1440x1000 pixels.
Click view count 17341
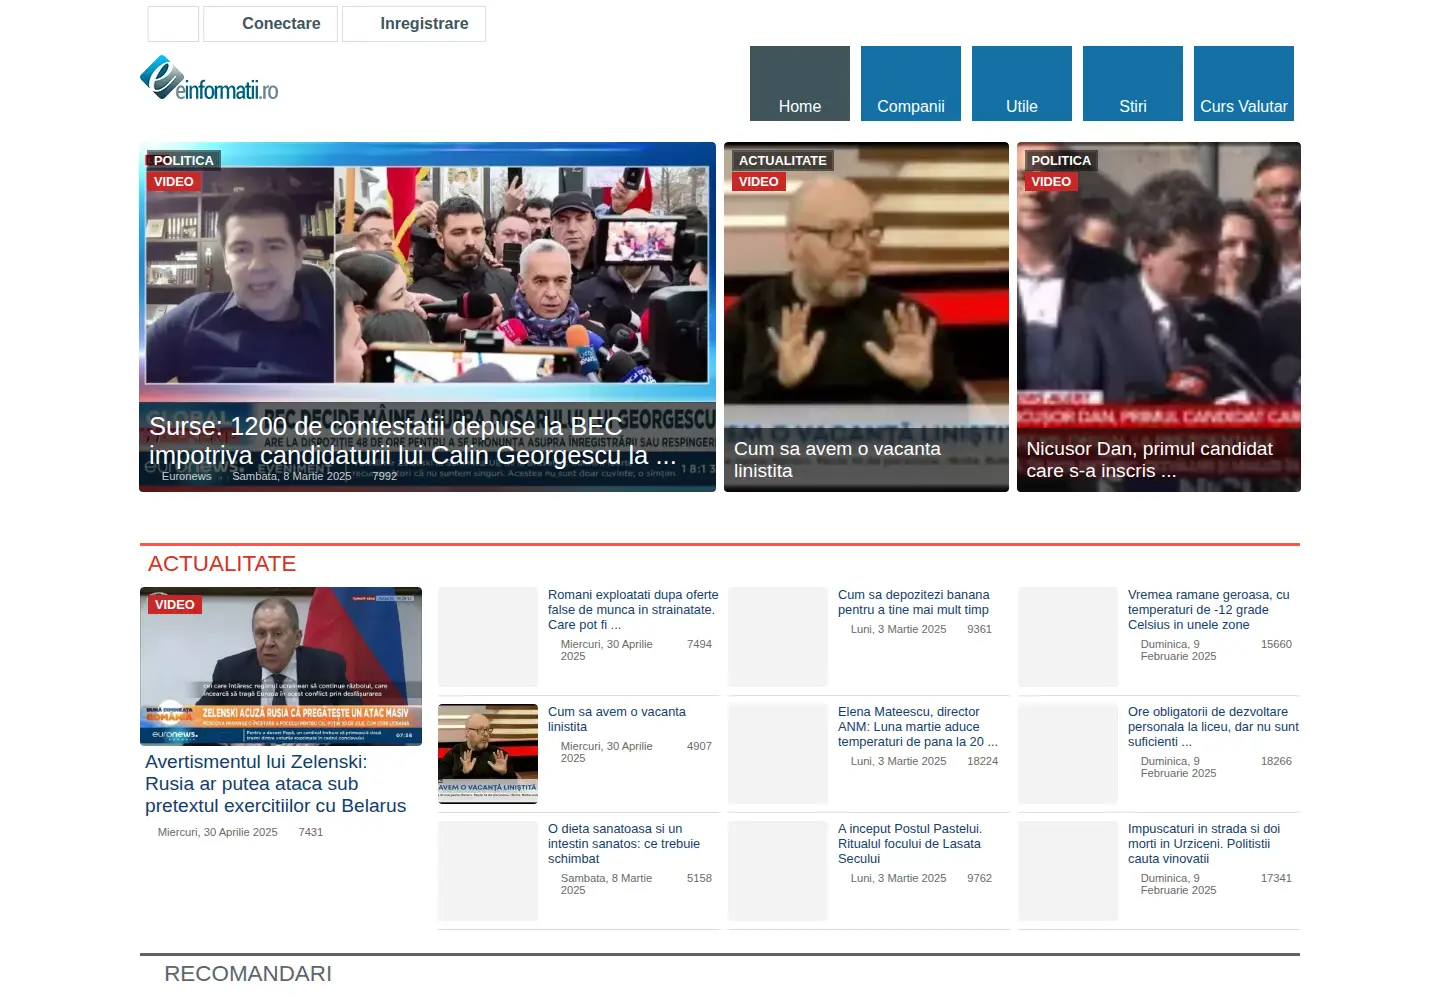click(x=1276, y=878)
